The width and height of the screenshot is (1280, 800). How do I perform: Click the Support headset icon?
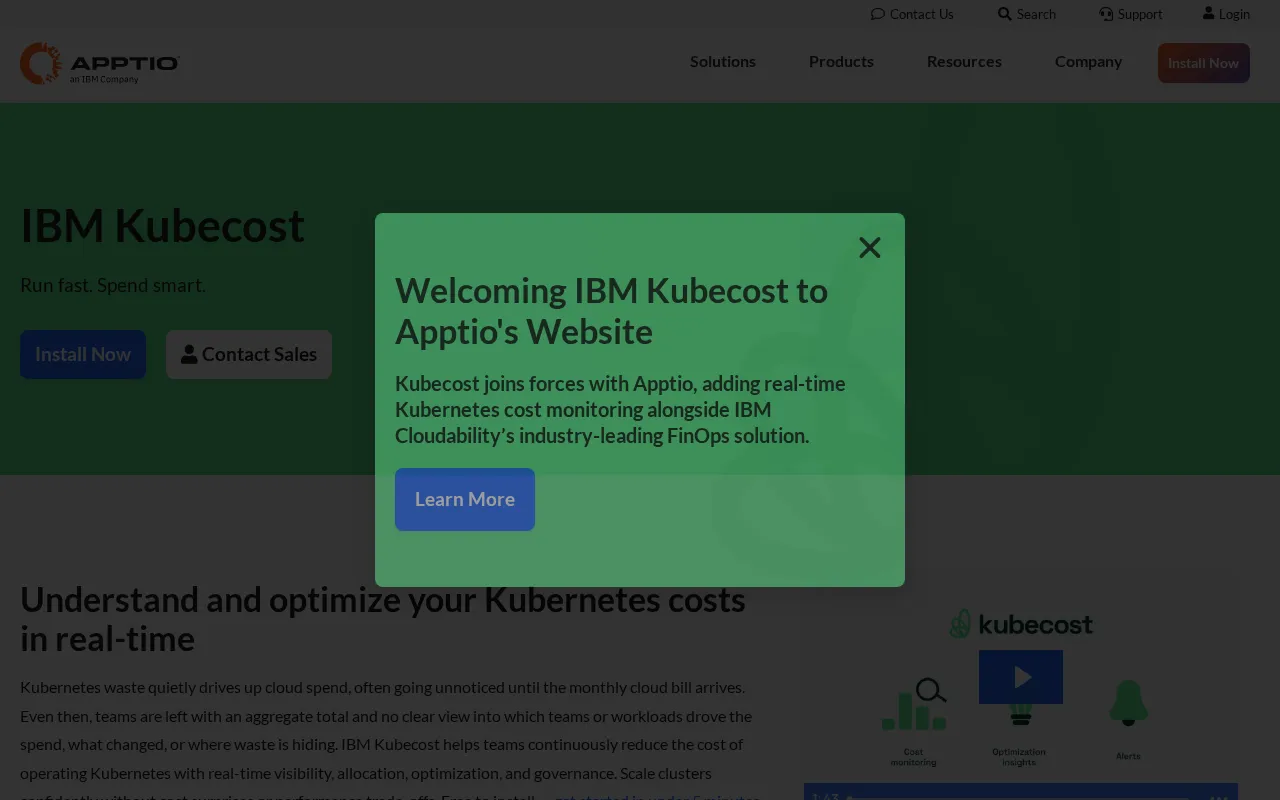click(1106, 14)
